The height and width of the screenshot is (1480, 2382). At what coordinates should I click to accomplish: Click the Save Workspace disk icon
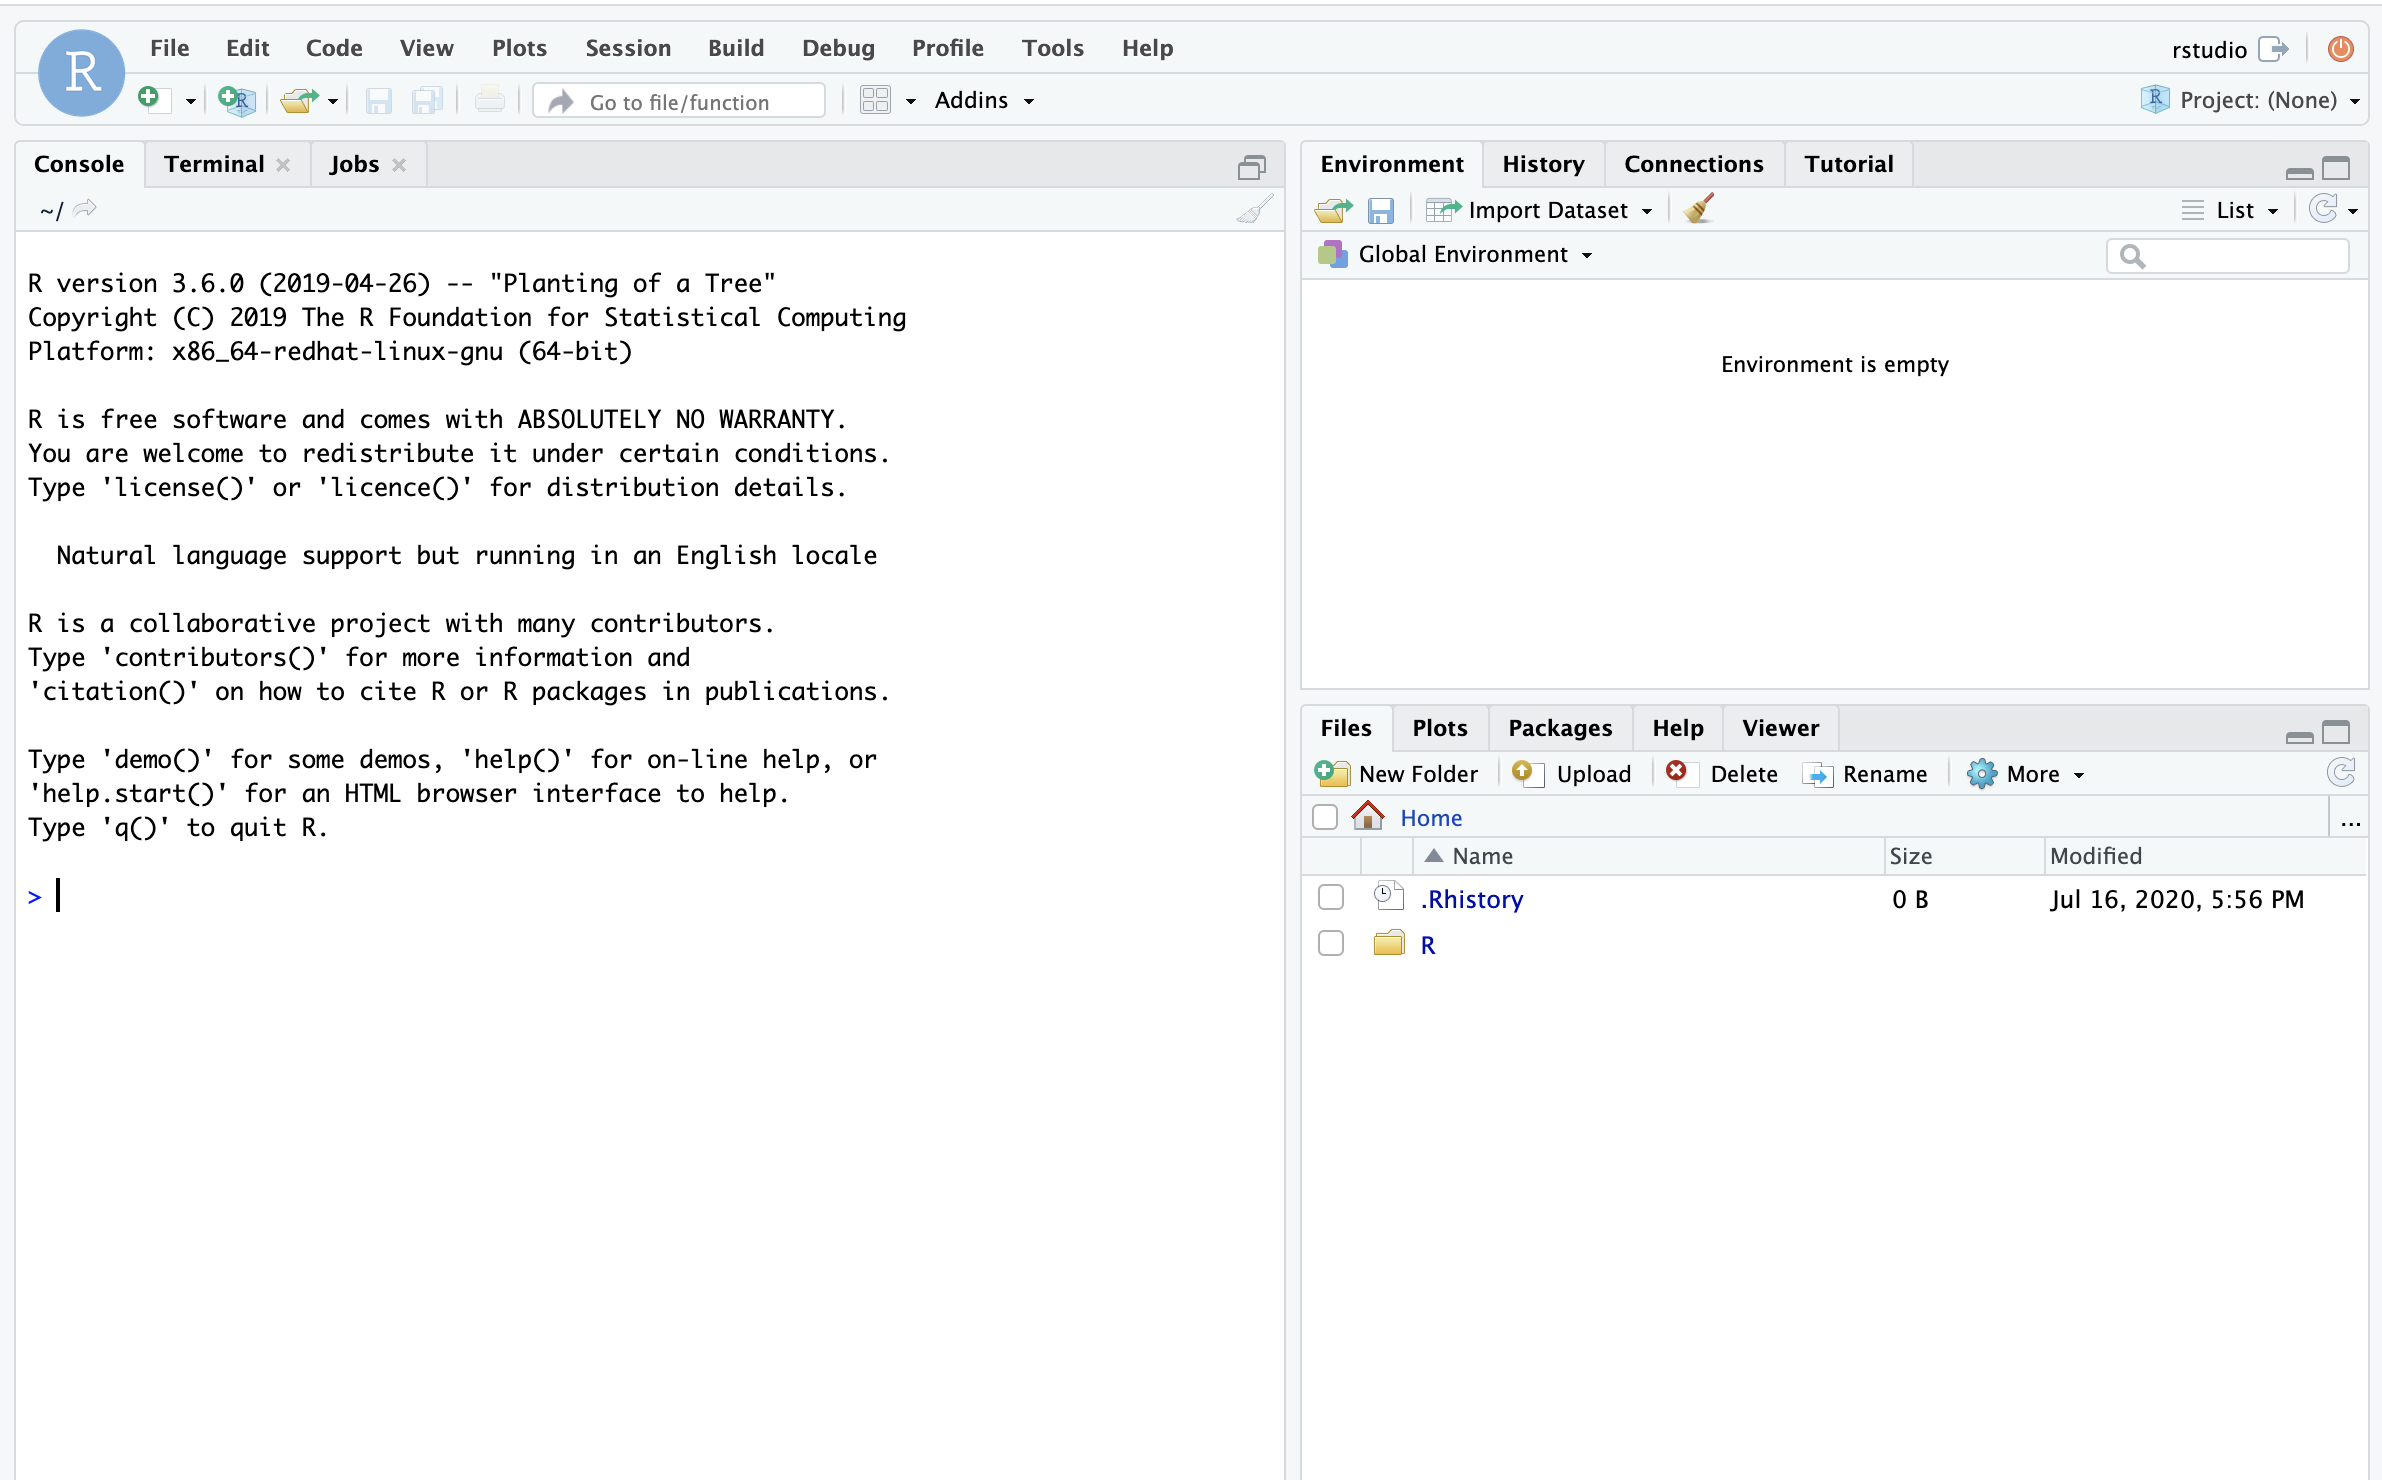pyautogui.click(x=1381, y=210)
